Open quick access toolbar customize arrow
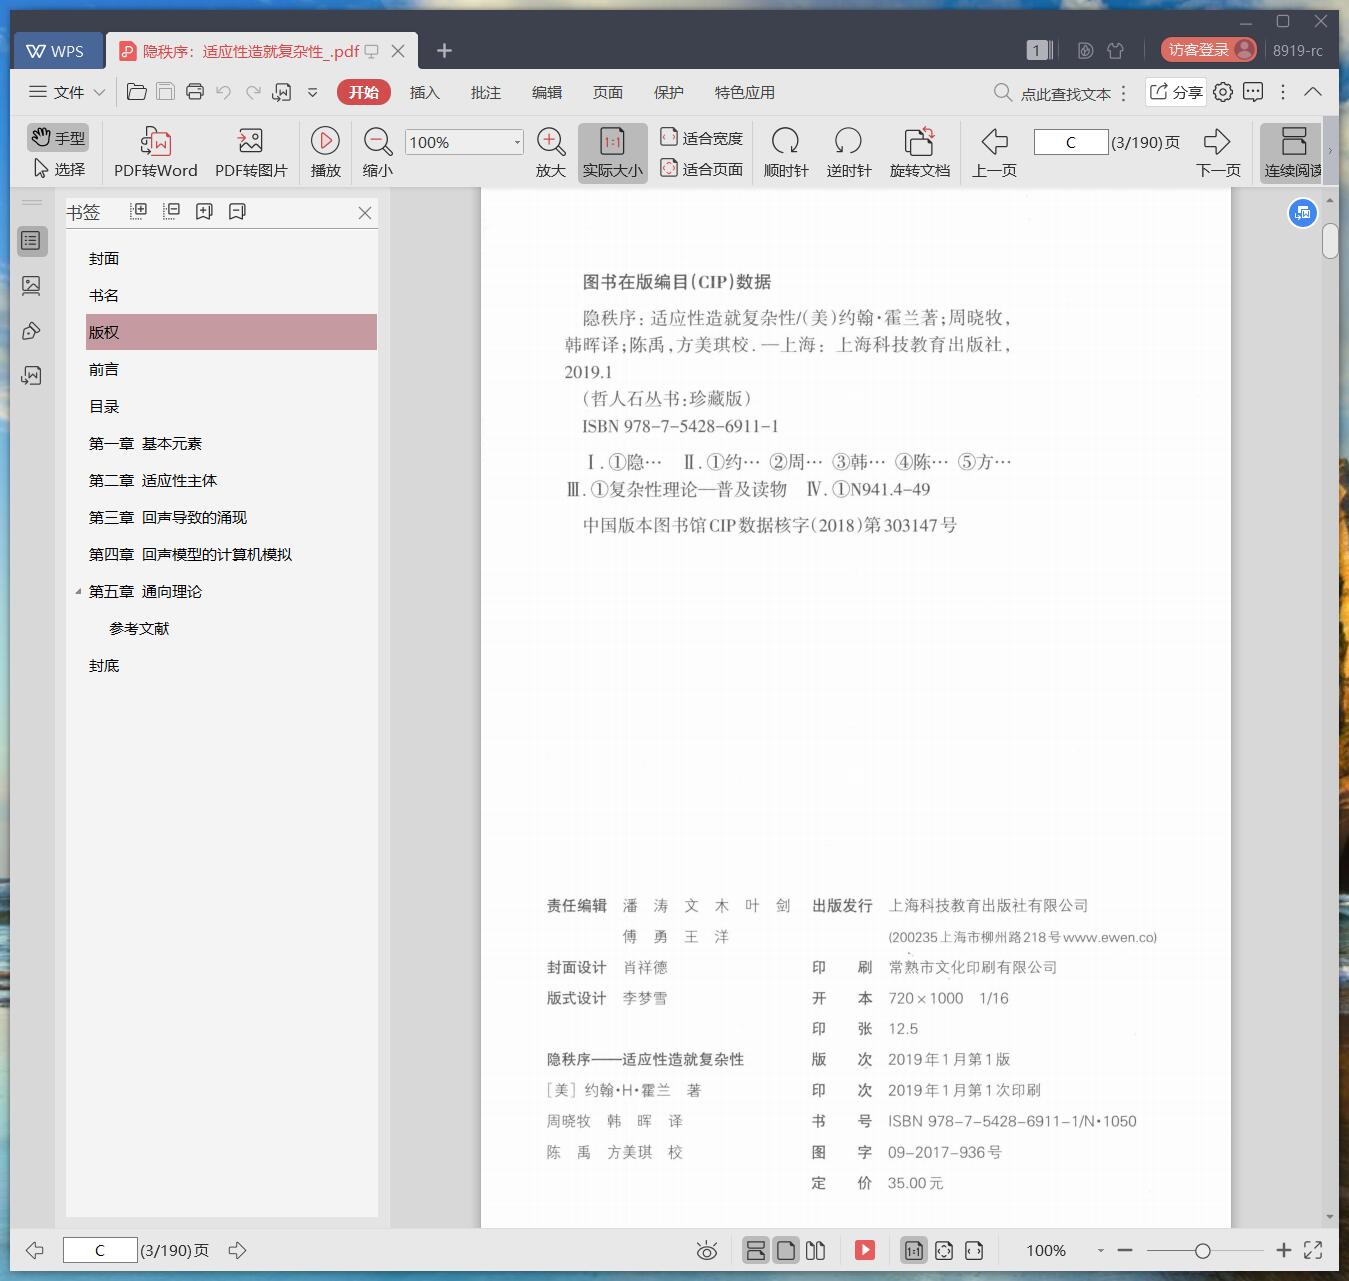Screen dimensions: 1349x1281 coord(312,92)
